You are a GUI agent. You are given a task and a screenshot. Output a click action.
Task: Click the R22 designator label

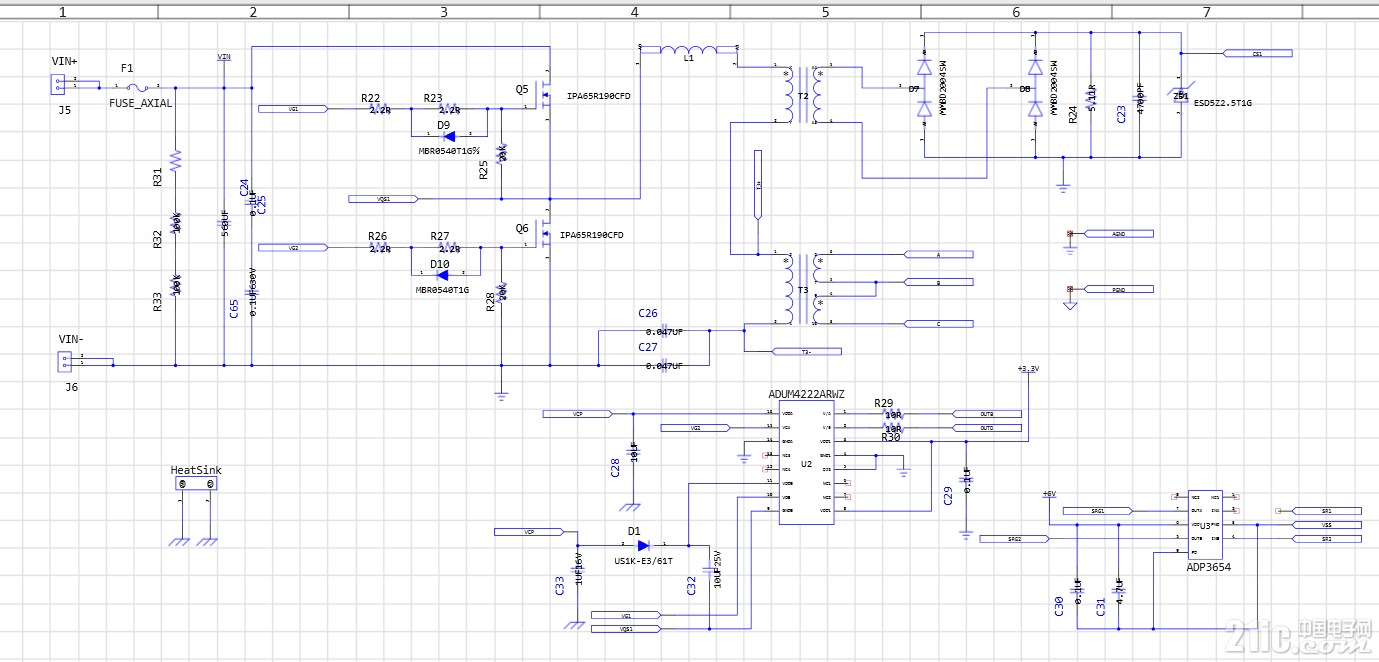(x=371, y=98)
